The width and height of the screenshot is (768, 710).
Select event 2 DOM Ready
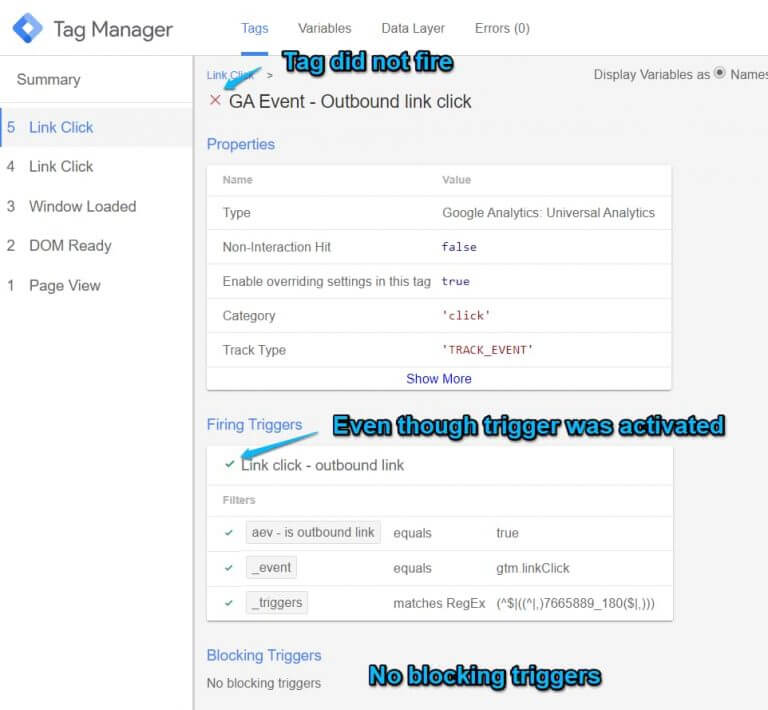click(70, 245)
